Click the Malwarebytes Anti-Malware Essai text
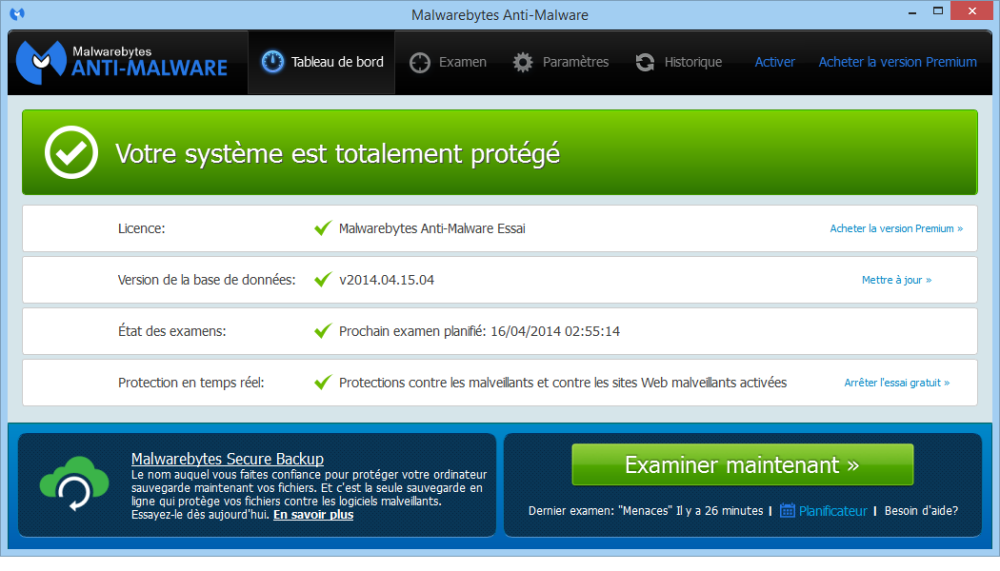Screen dimensions: 1000x571 [432, 228]
